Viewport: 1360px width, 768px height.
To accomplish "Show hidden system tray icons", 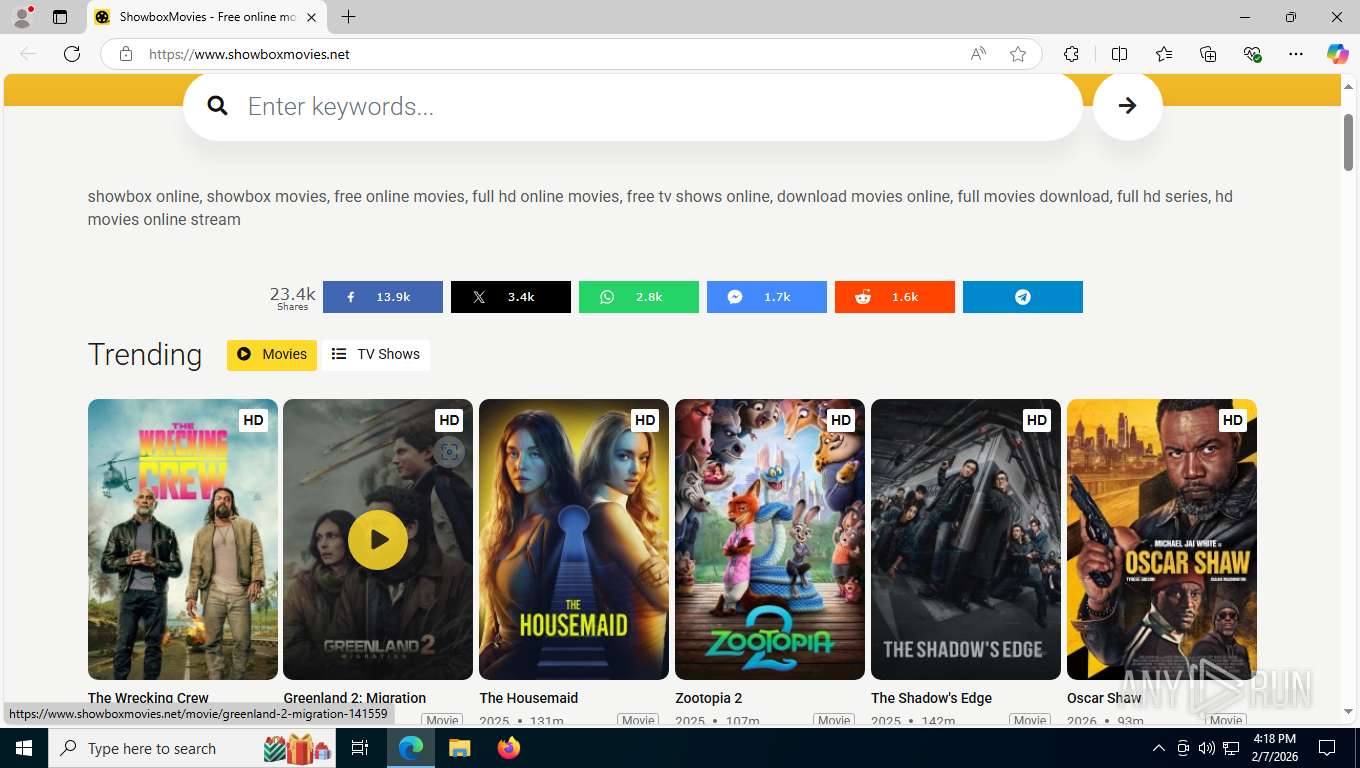I will [1159, 748].
